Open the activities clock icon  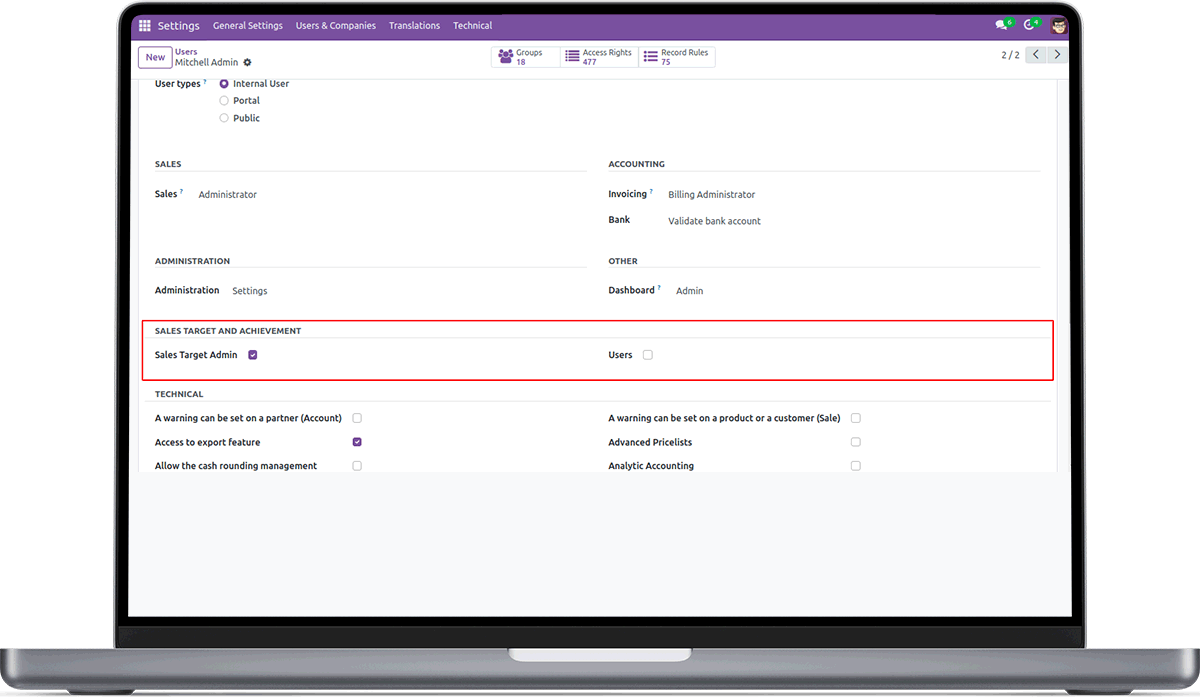1030,25
